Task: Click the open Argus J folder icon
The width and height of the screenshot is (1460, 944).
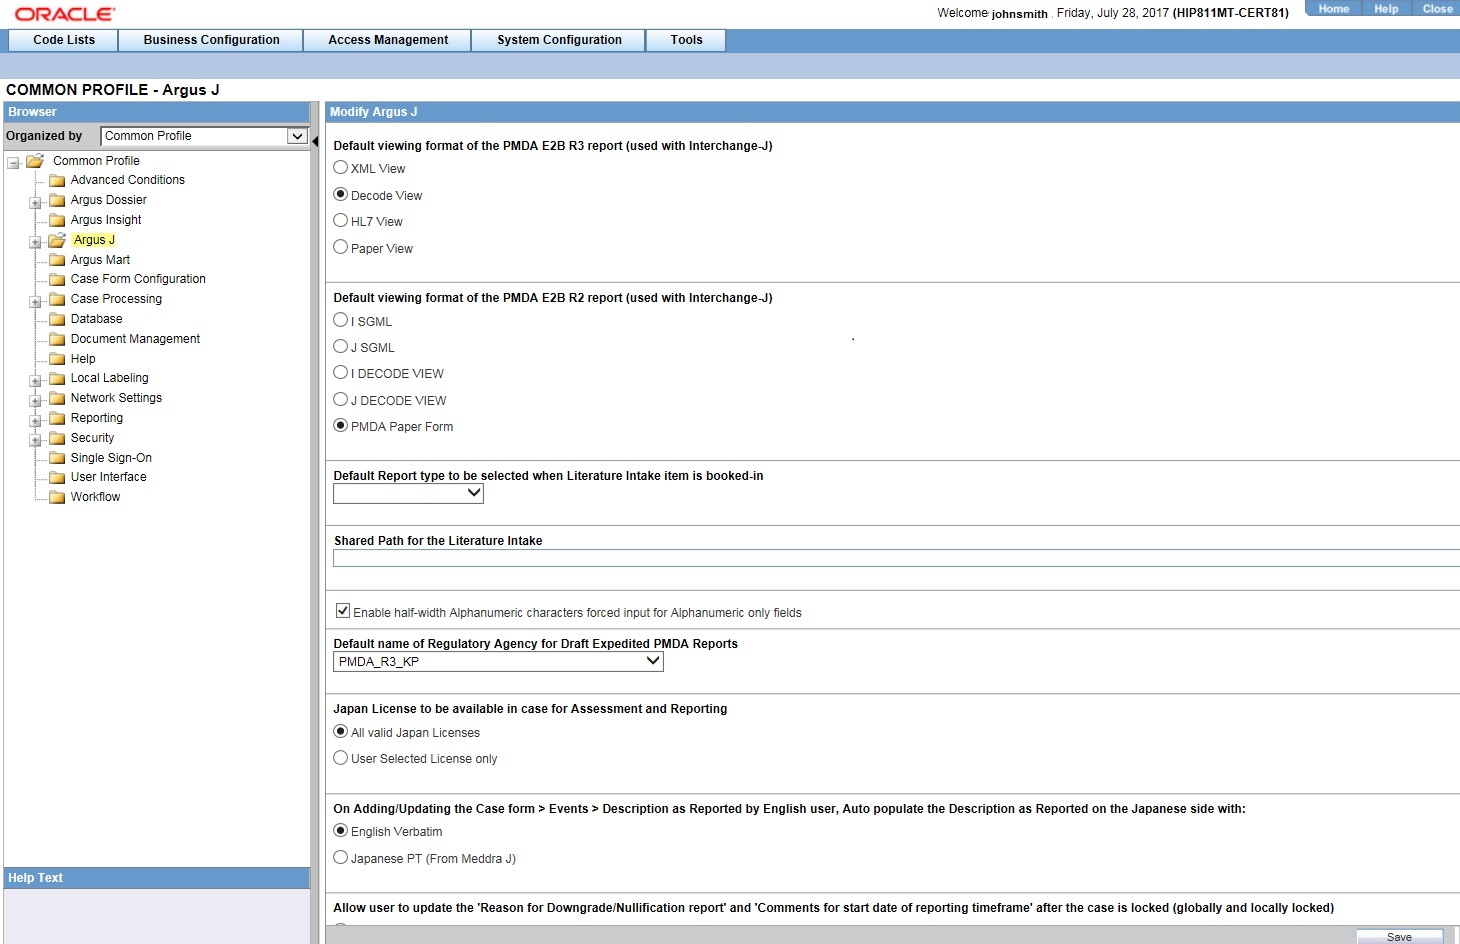Action: click(58, 240)
